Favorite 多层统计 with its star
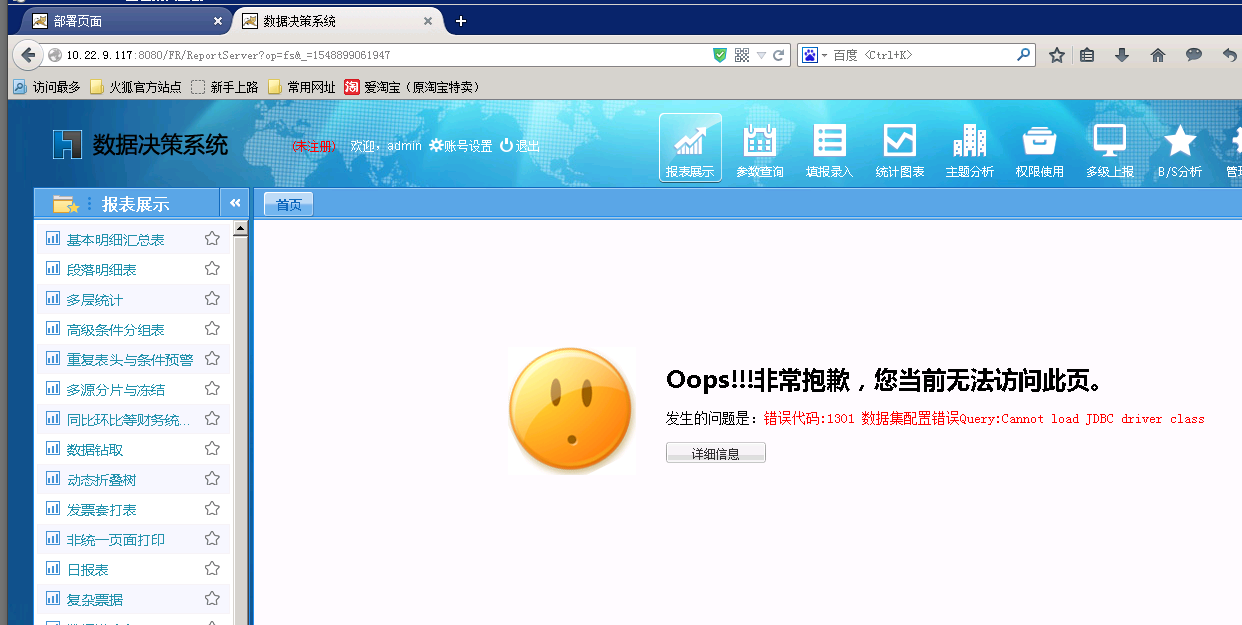 pos(212,299)
